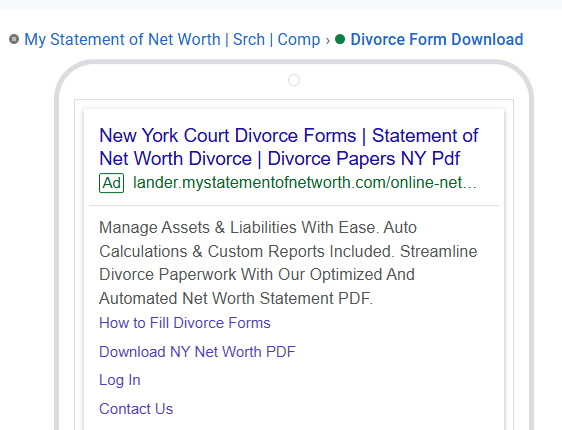Open My Statement of Net Worth campaign breadcrumb

(x=172, y=40)
